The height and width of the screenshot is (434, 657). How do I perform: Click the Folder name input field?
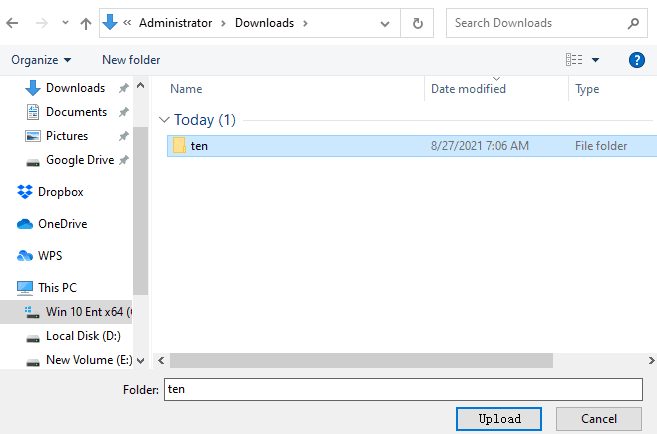[x=402, y=389]
